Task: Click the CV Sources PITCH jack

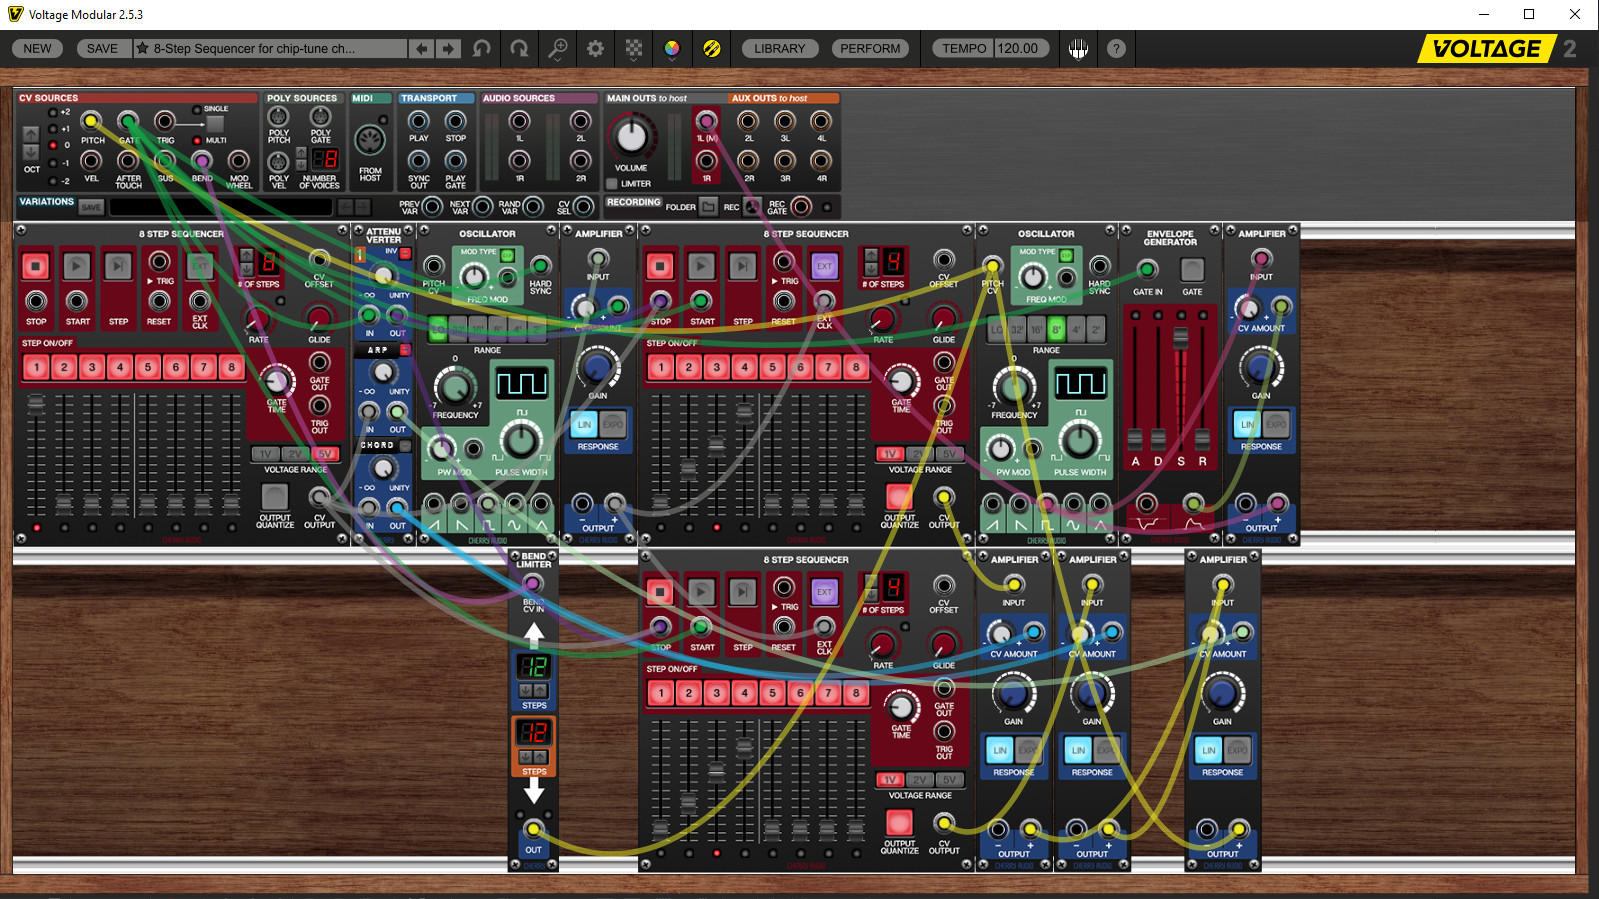Action: (91, 122)
